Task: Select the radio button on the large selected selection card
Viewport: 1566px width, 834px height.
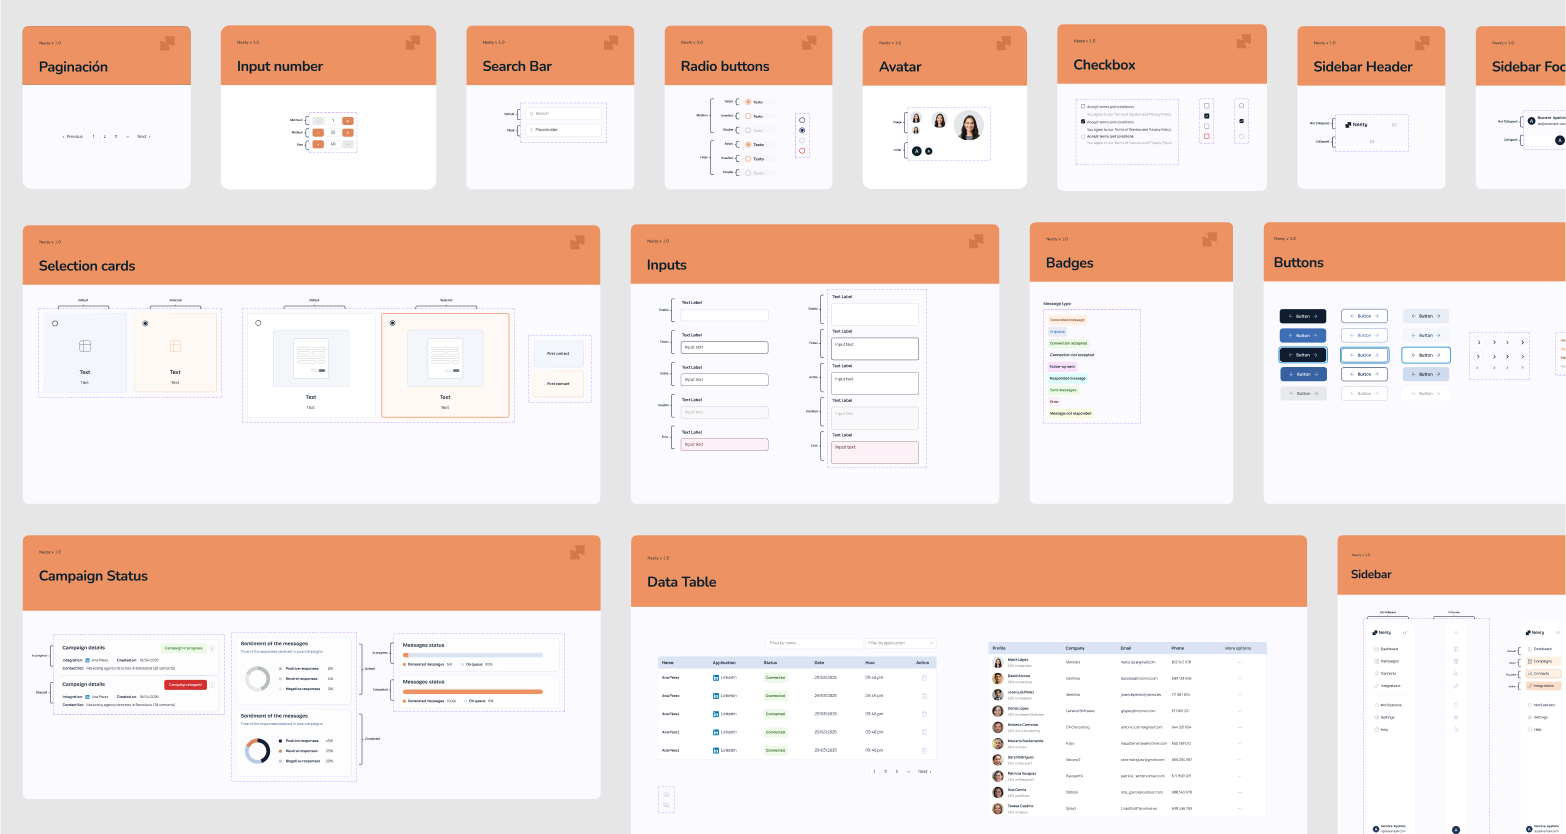Action: (x=392, y=323)
